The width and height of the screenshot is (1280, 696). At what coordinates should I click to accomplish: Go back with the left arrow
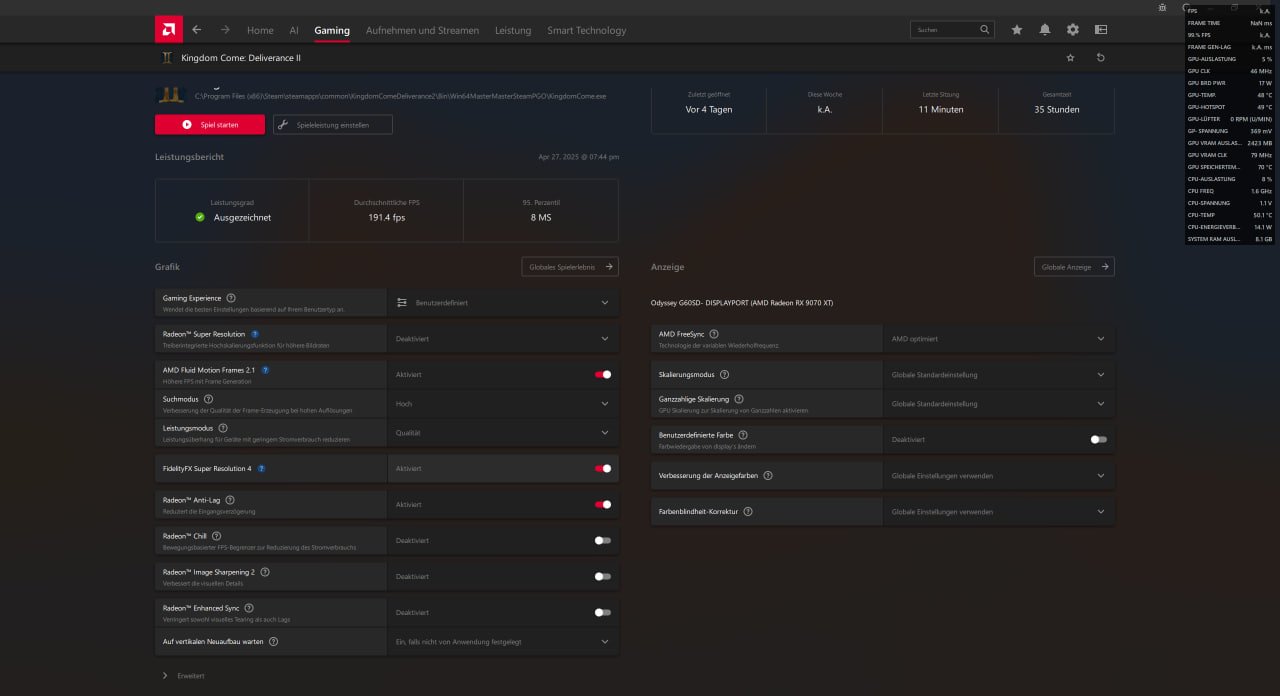197,30
